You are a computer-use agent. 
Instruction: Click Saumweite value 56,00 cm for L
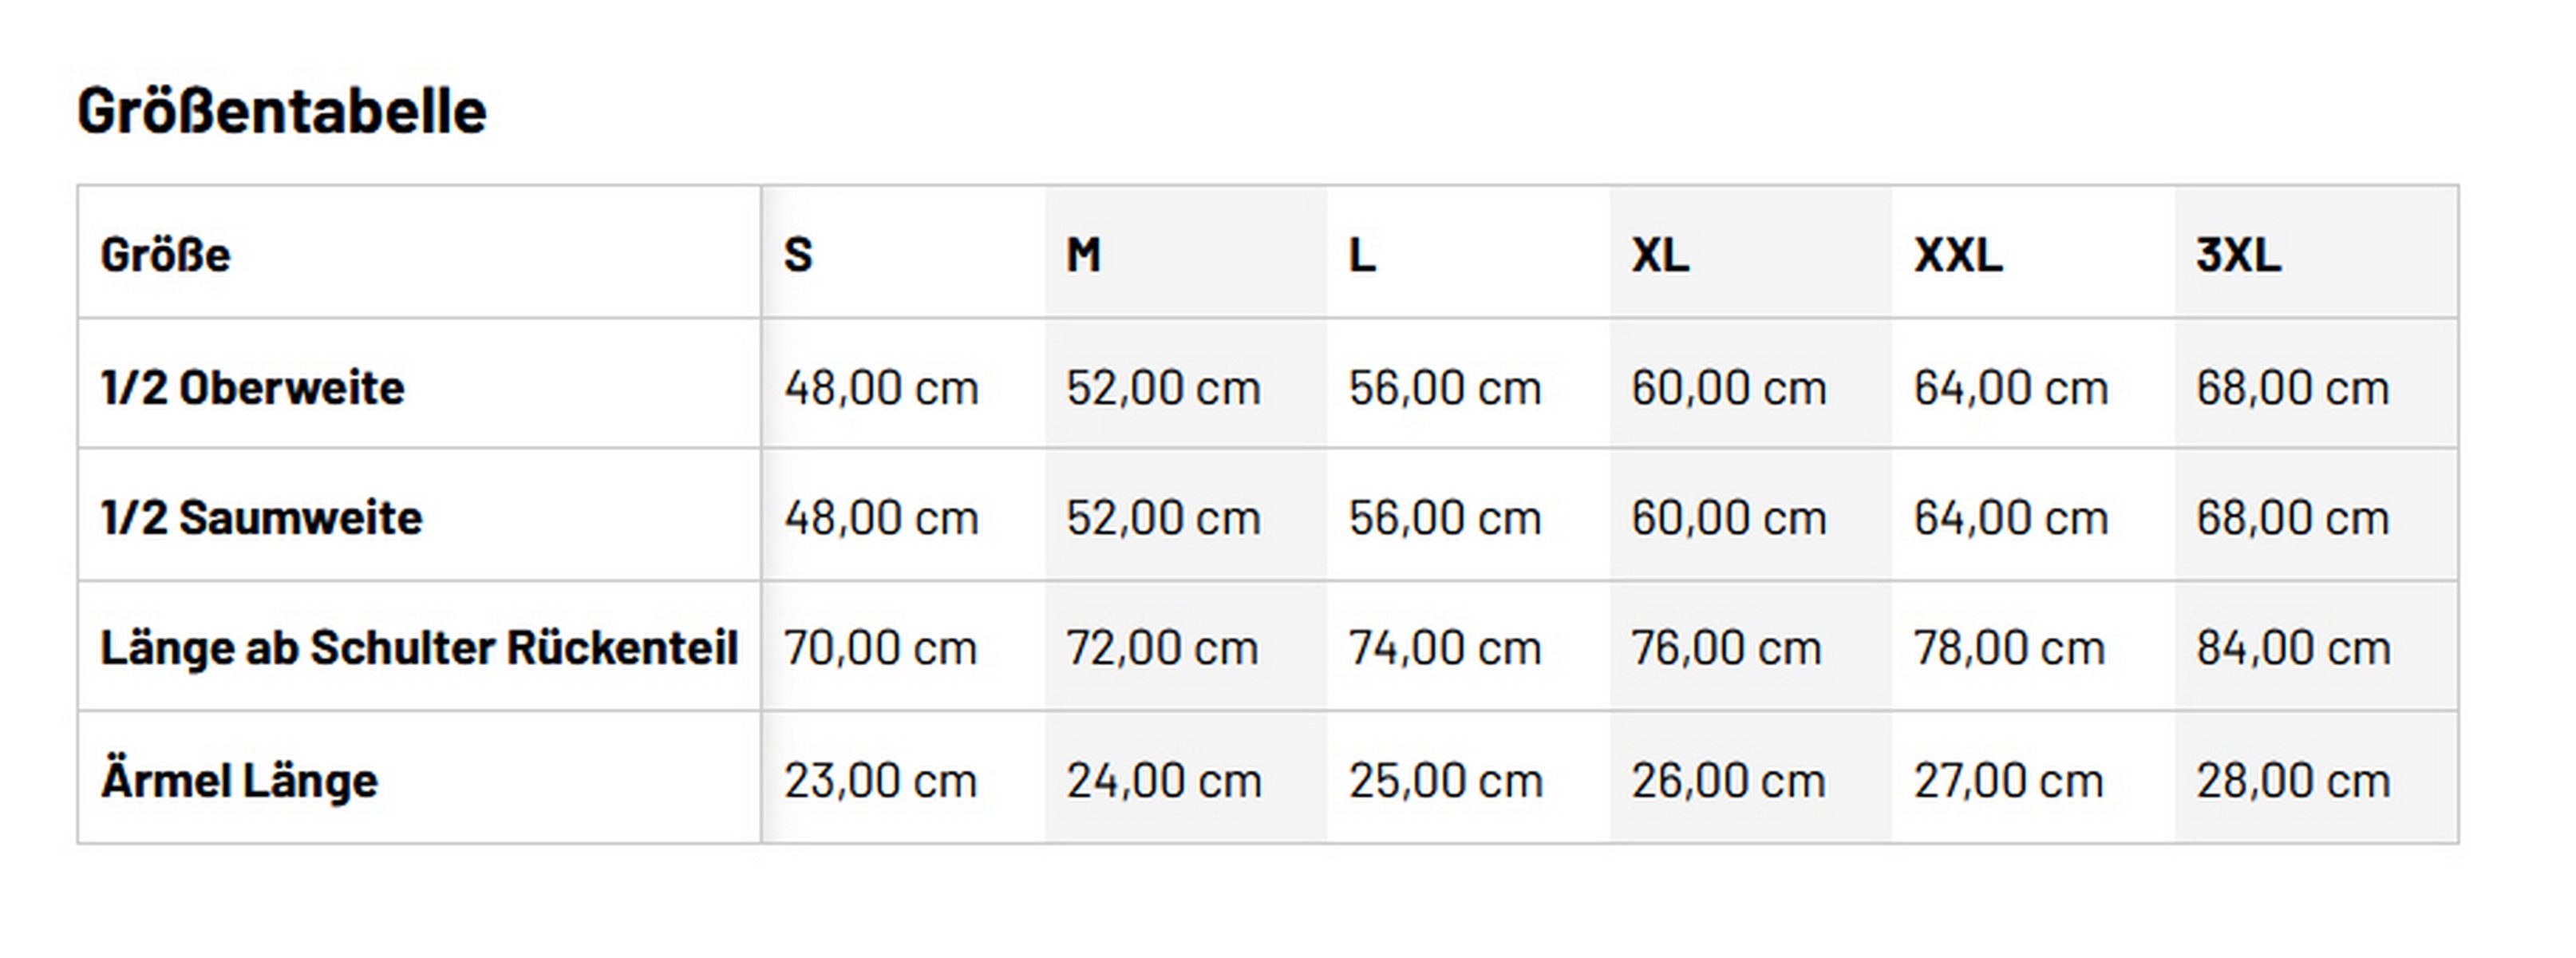point(1445,518)
